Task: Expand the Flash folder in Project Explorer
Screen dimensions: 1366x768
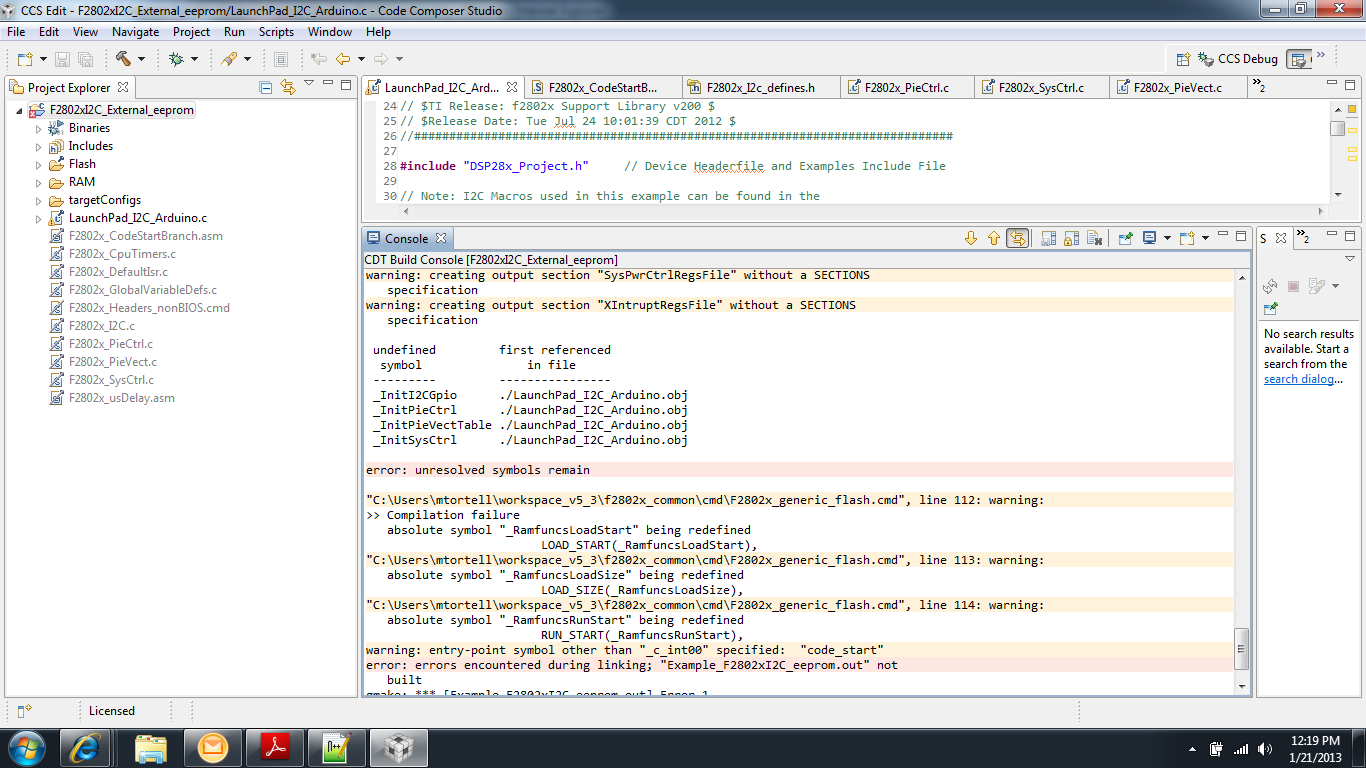Action: click(39, 164)
